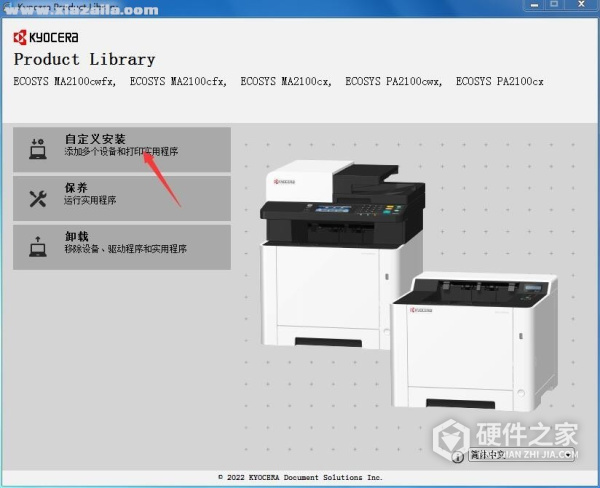
Task: Click the single-function printer image
Action: point(474,341)
